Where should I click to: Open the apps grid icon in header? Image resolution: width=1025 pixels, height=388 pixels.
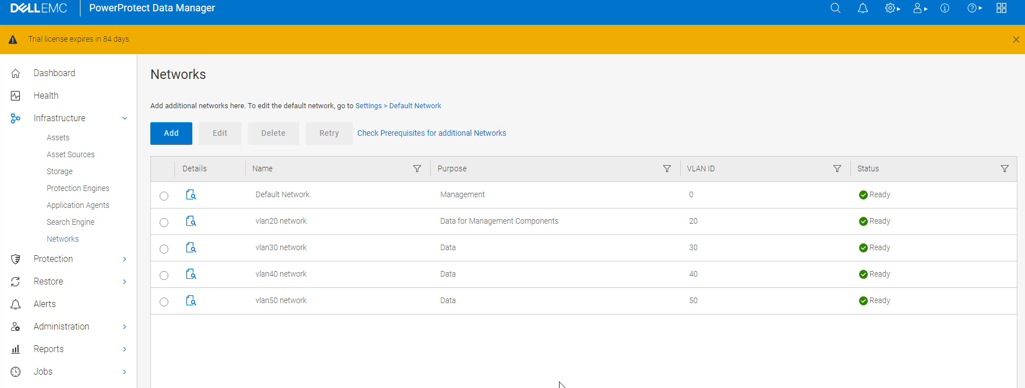point(1001,8)
